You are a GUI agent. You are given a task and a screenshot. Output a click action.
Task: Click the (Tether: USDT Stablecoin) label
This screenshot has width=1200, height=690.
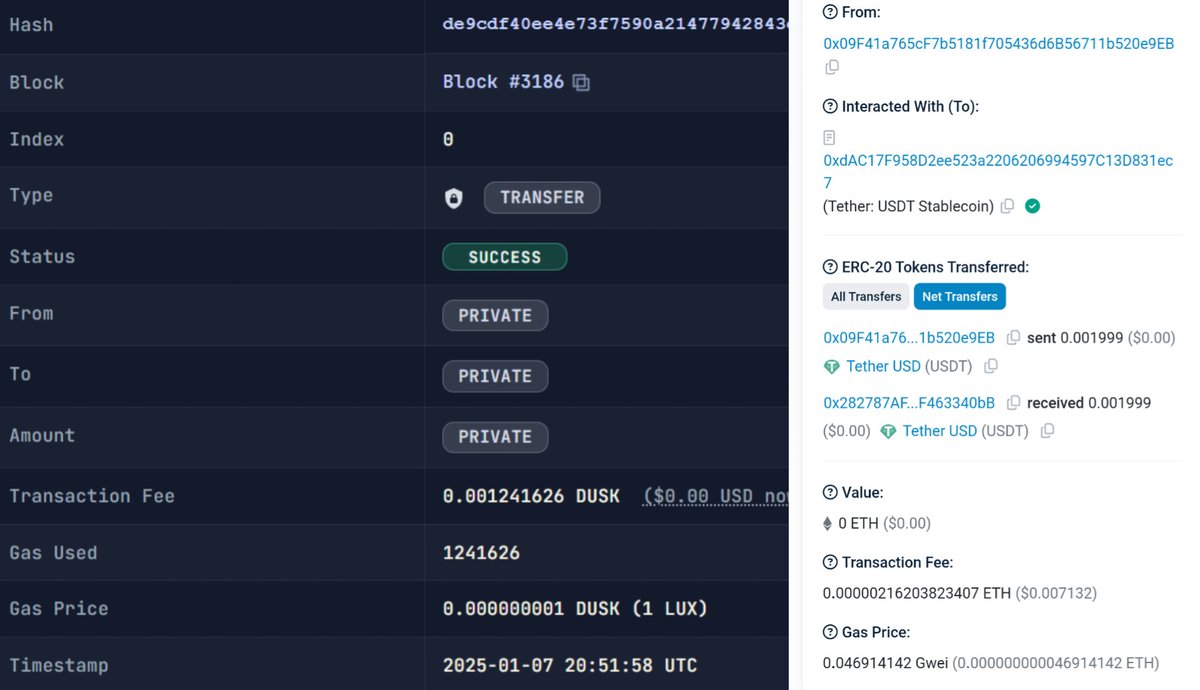(x=908, y=206)
